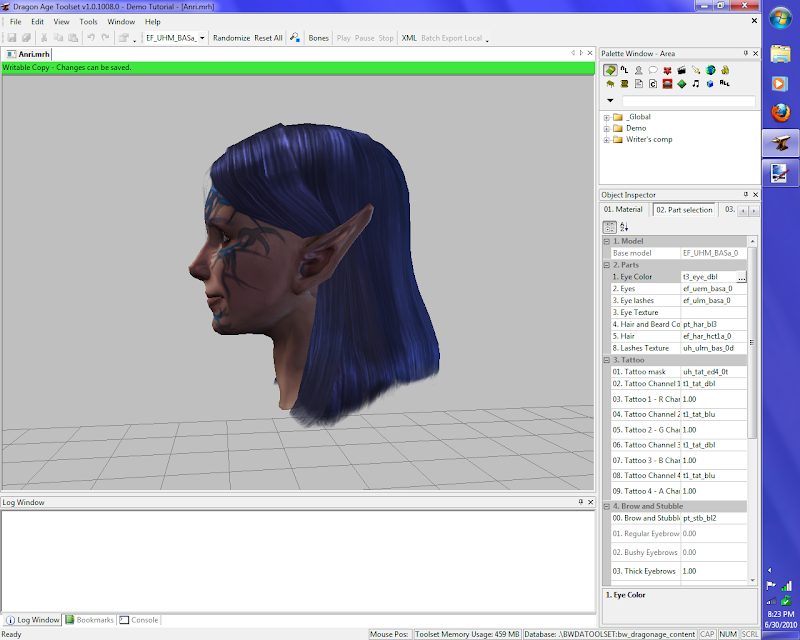Switch to the 01. Material tab
The height and width of the screenshot is (640, 800).
click(624, 210)
